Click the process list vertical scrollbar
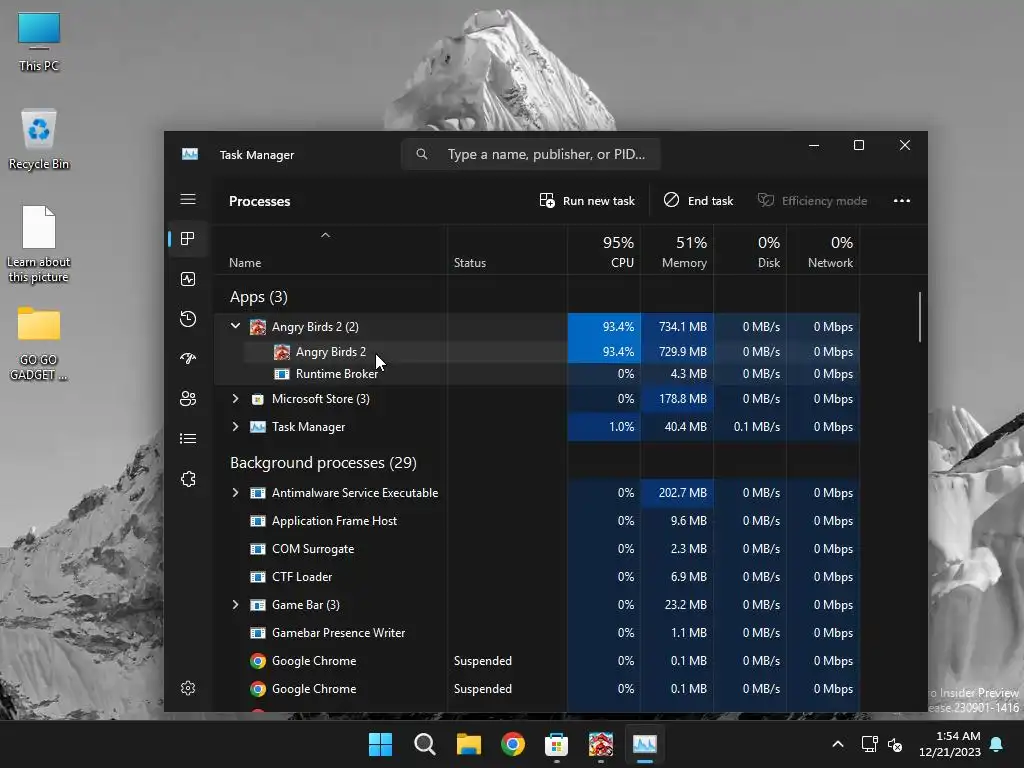The height and width of the screenshot is (768, 1024). click(x=920, y=317)
